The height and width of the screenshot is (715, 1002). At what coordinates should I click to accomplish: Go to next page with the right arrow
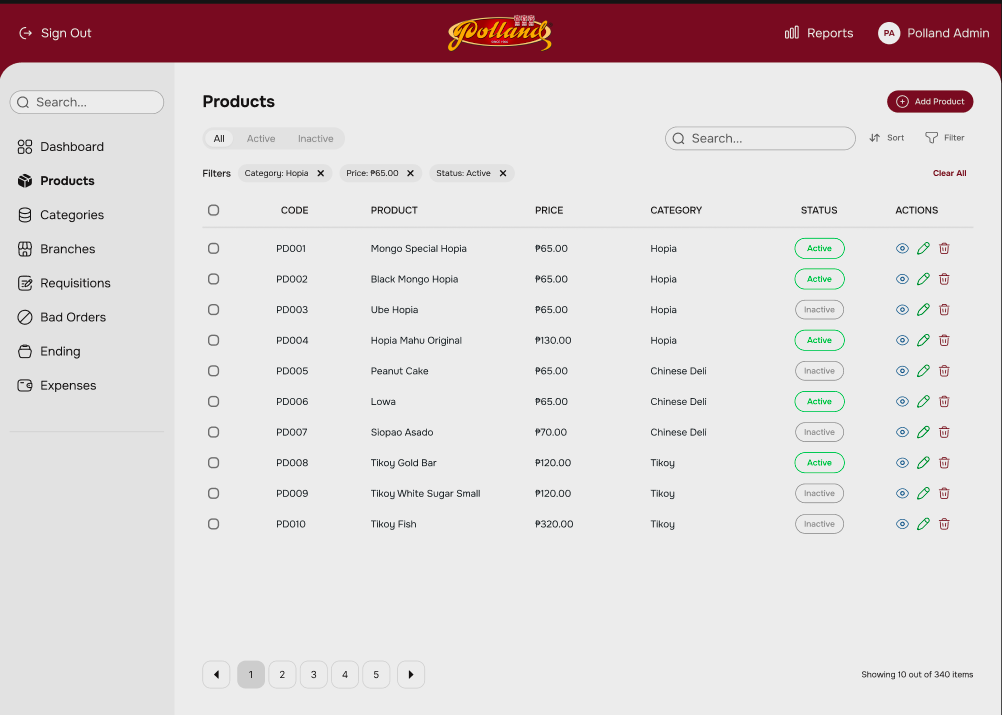click(411, 675)
